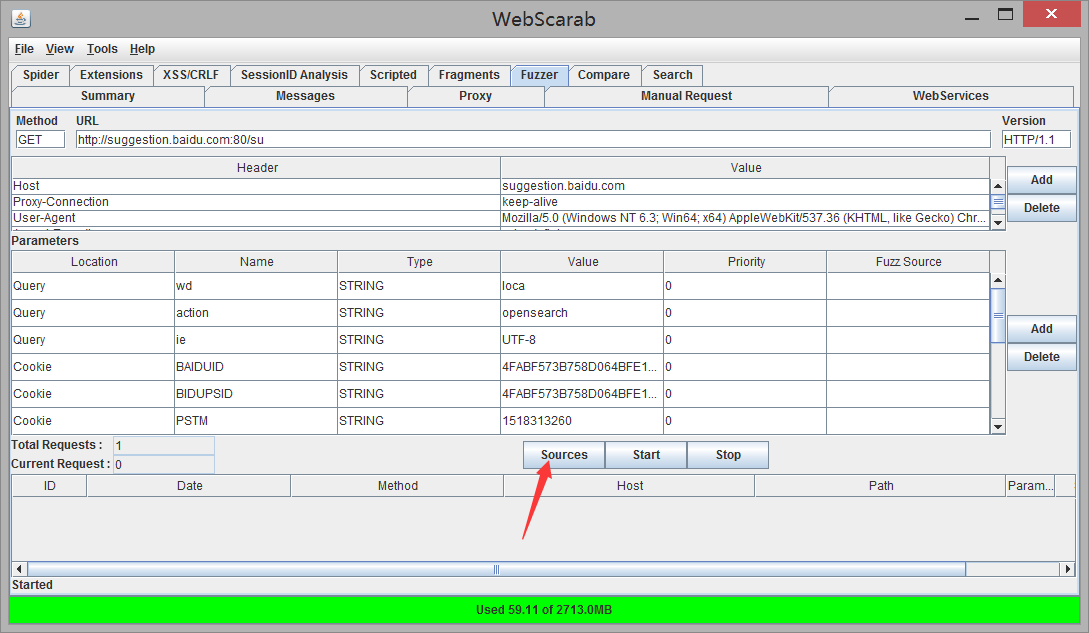
Task: Click the UTF-8 value cell
Action: coord(582,340)
